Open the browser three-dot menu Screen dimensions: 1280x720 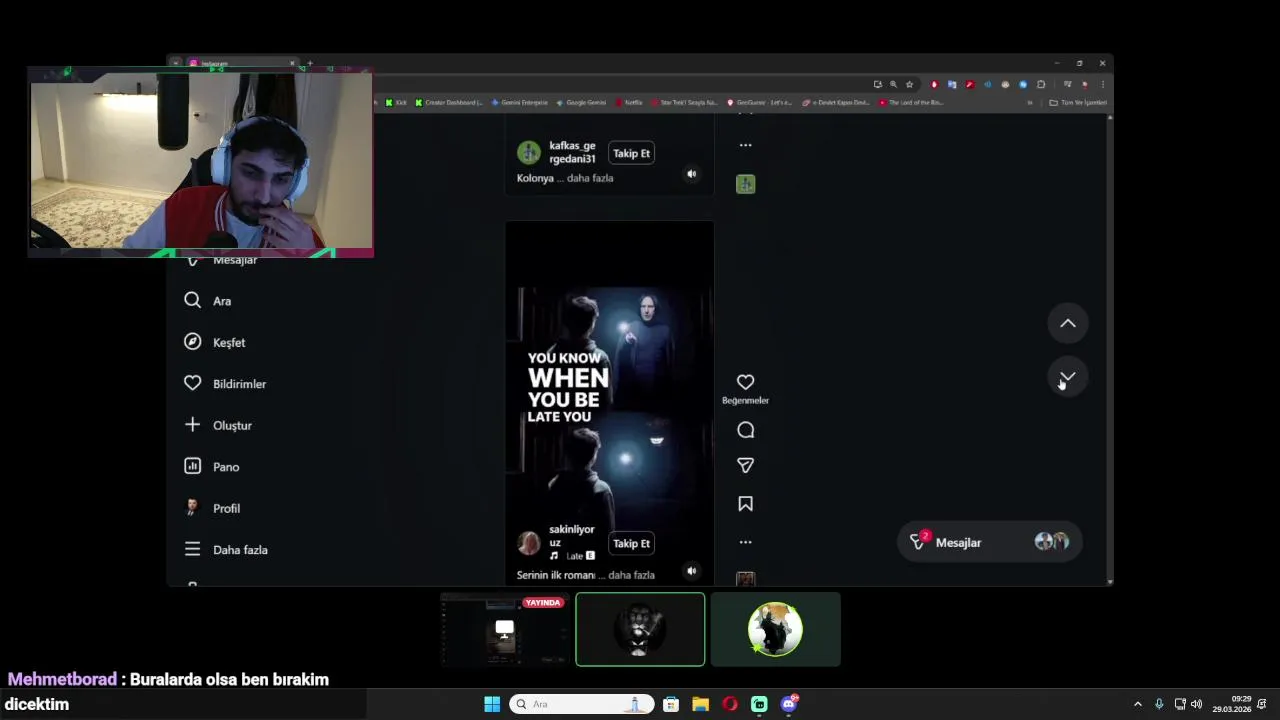point(1102,84)
